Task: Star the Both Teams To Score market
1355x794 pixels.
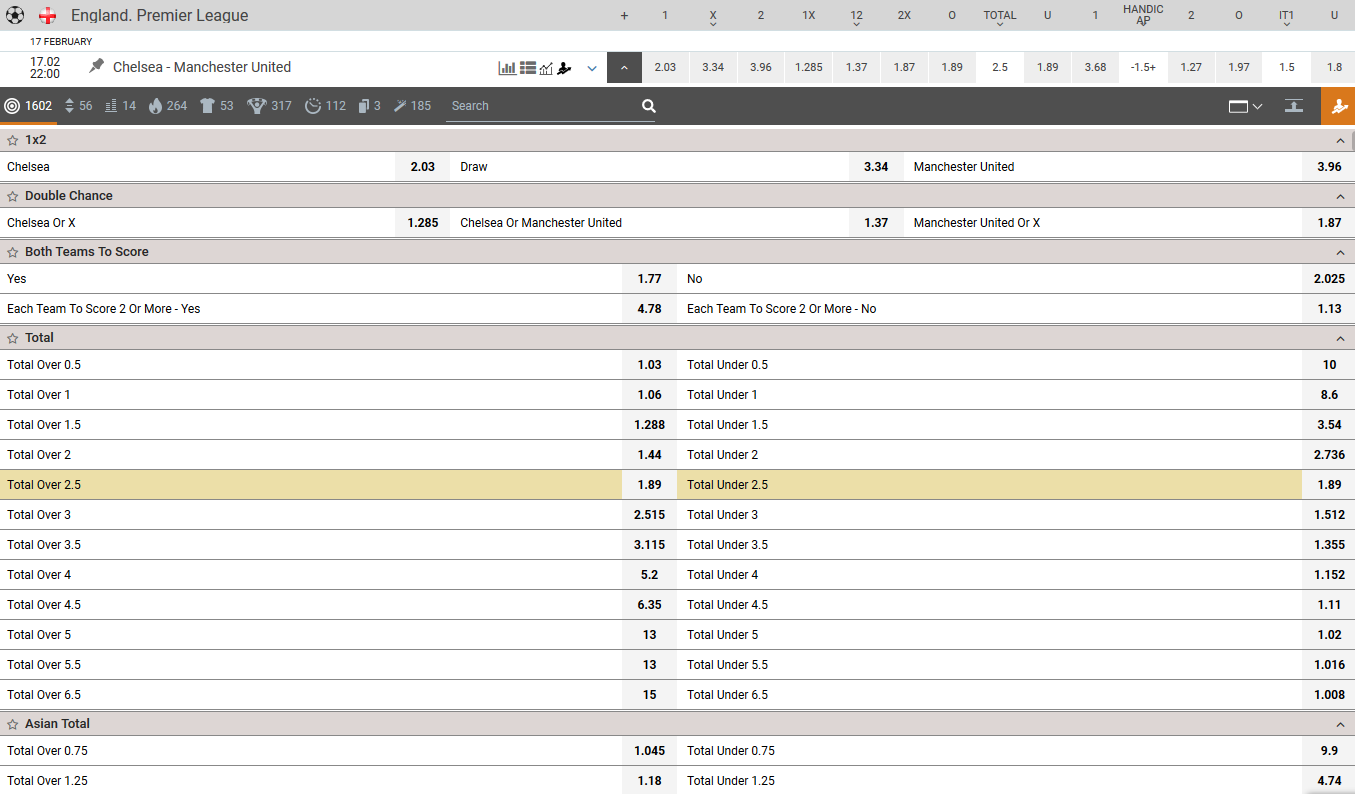Action: (x=13, y=252)
